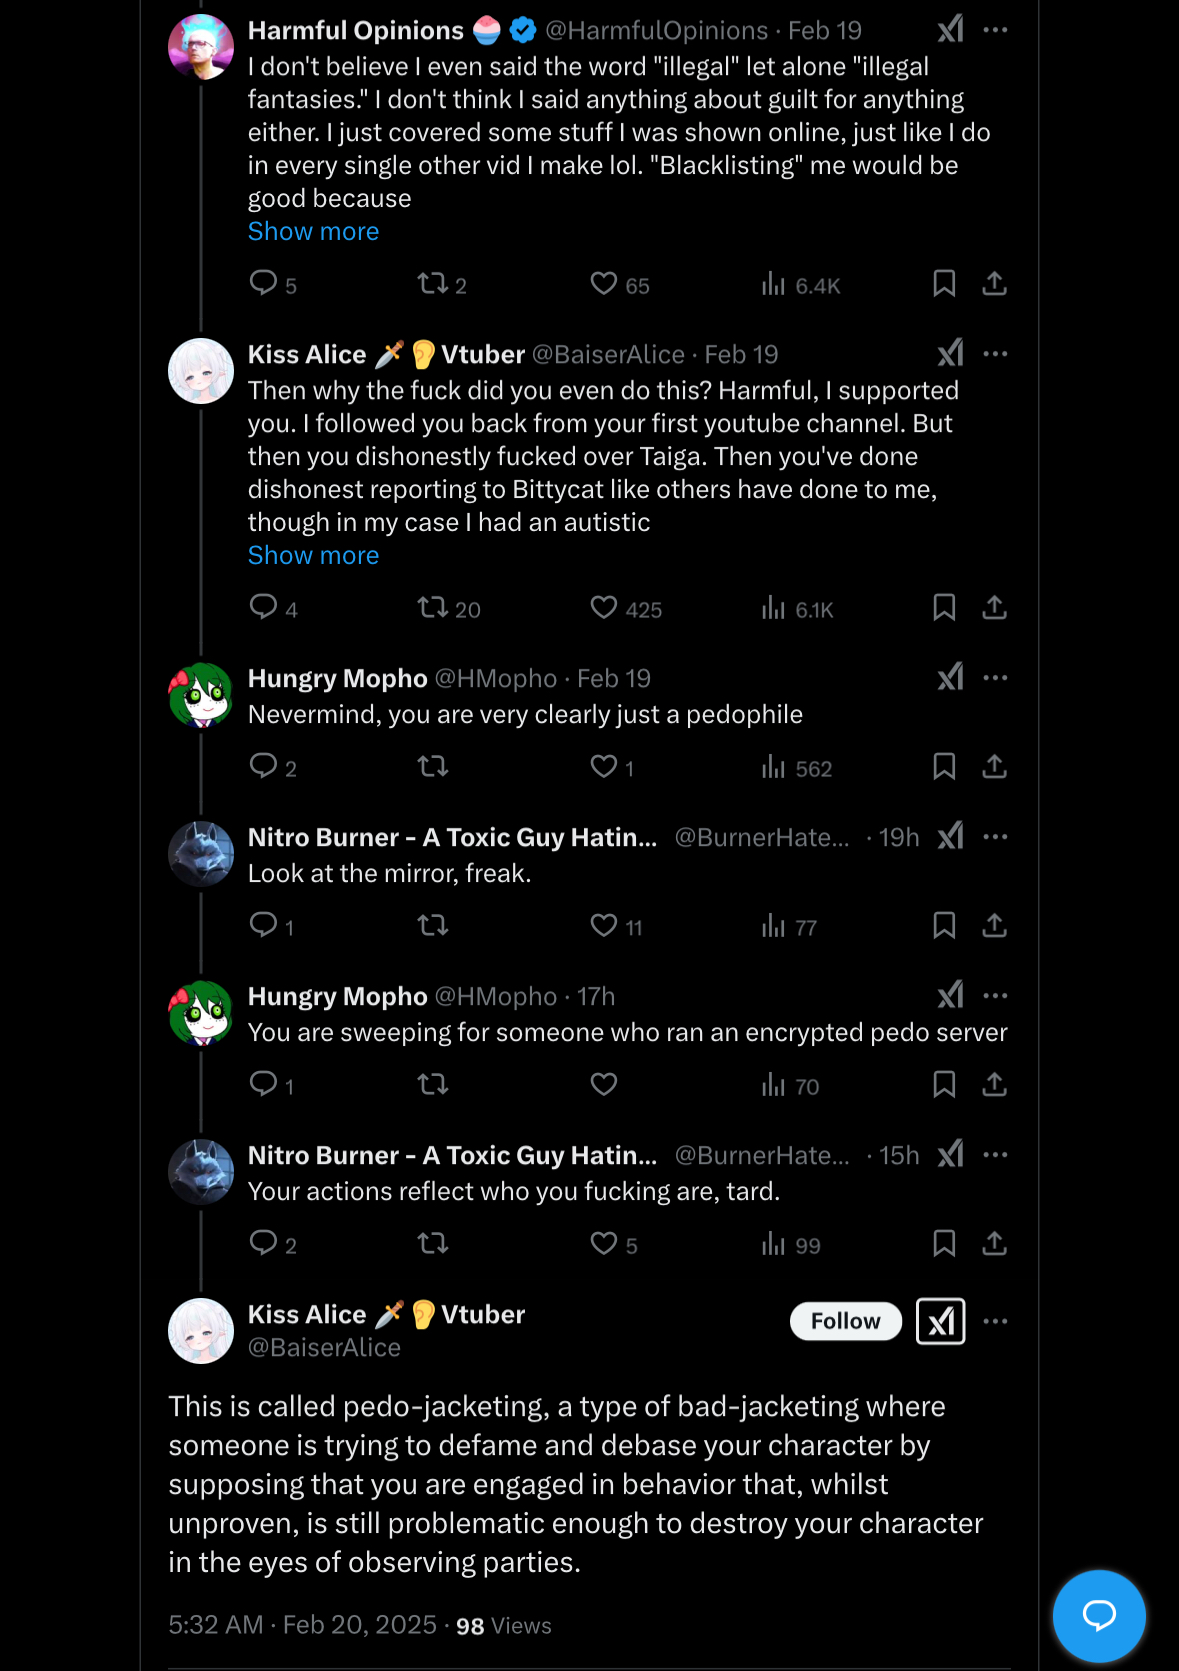Bookmark Nitro Burner's 'Look at the mirror' tweet
Screen dimensions: 1179x1671
[944, 926]
